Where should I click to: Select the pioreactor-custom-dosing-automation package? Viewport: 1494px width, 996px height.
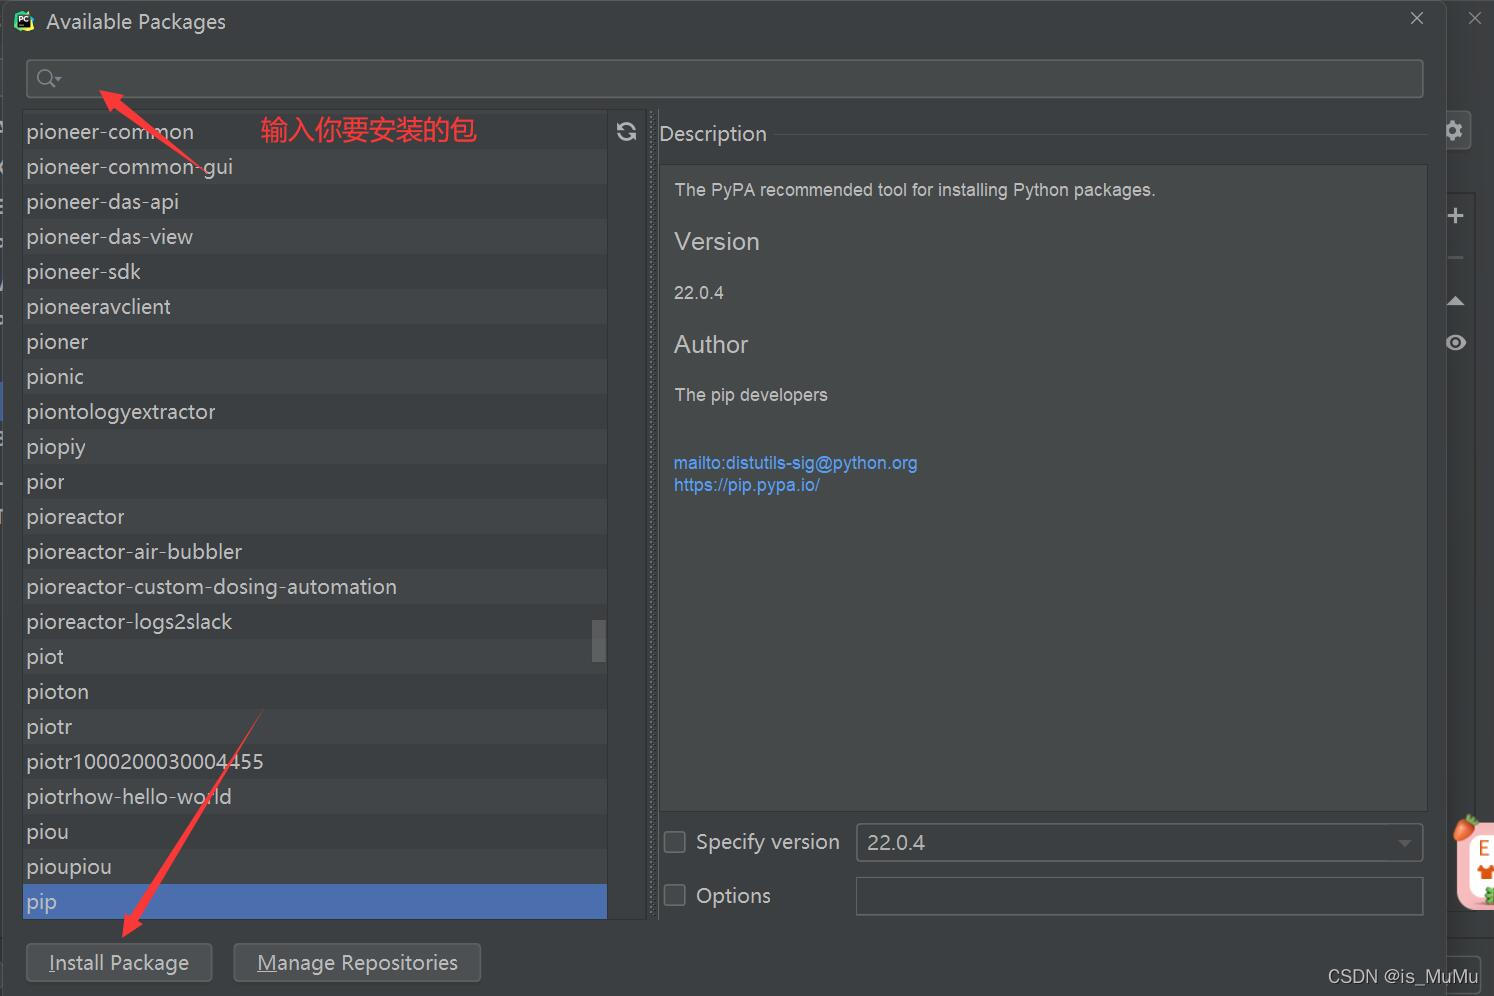tap(315, 587)
